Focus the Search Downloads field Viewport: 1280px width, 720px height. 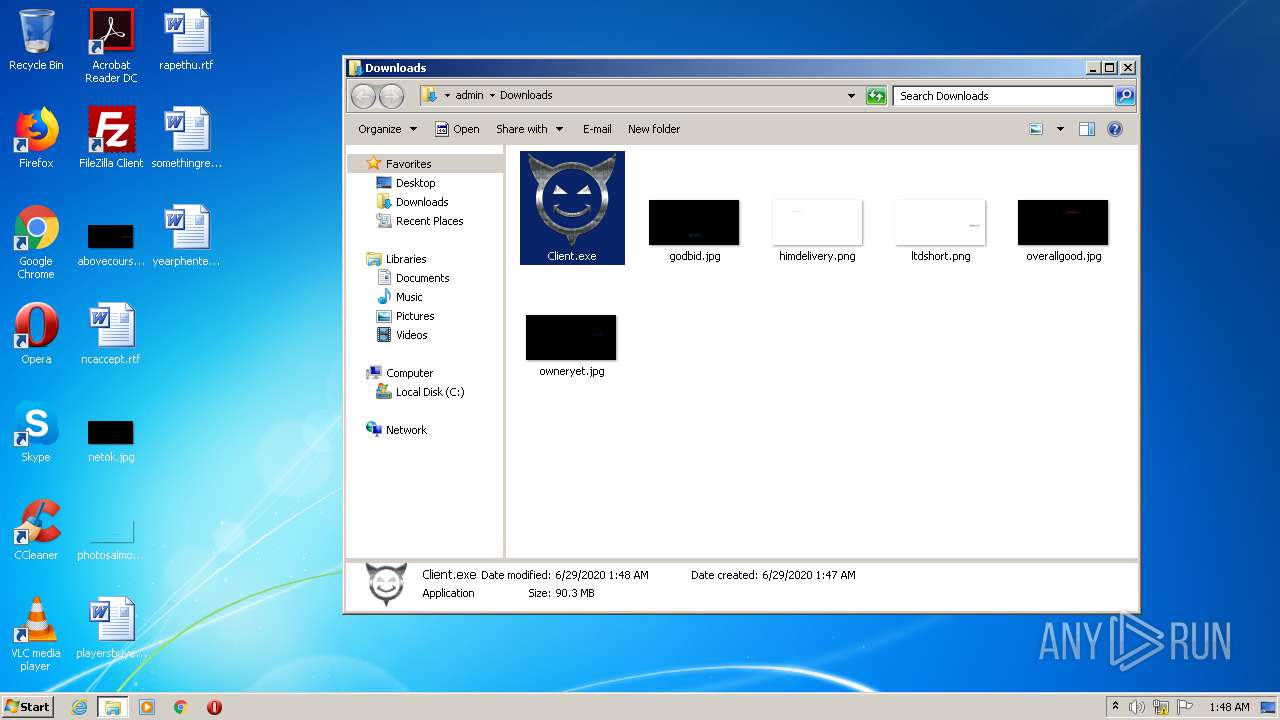click(x=1003, y=96)
